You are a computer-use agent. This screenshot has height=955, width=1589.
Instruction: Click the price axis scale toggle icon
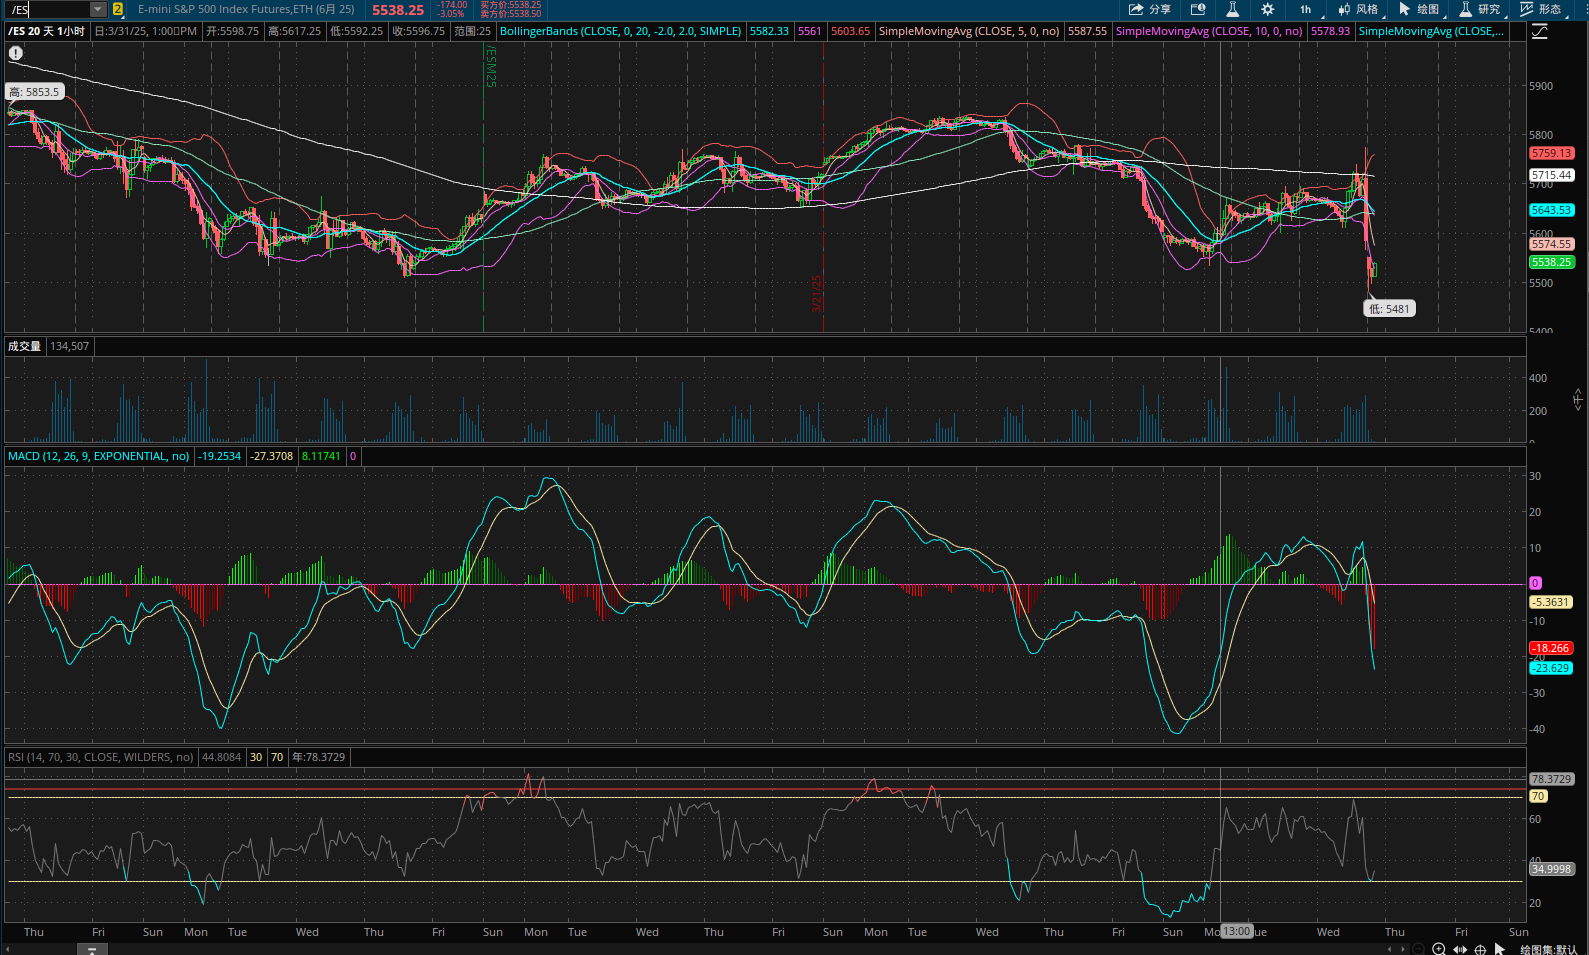pos(1540,32)
